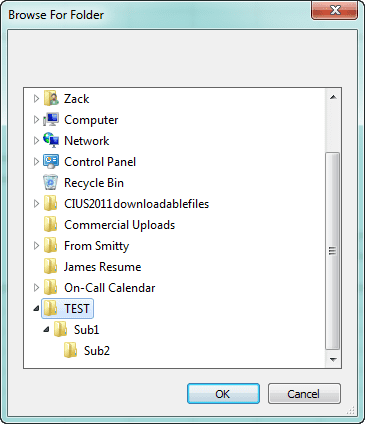Expand the CIUS2011downloadablefiles folder

click(x=36, y=204)
